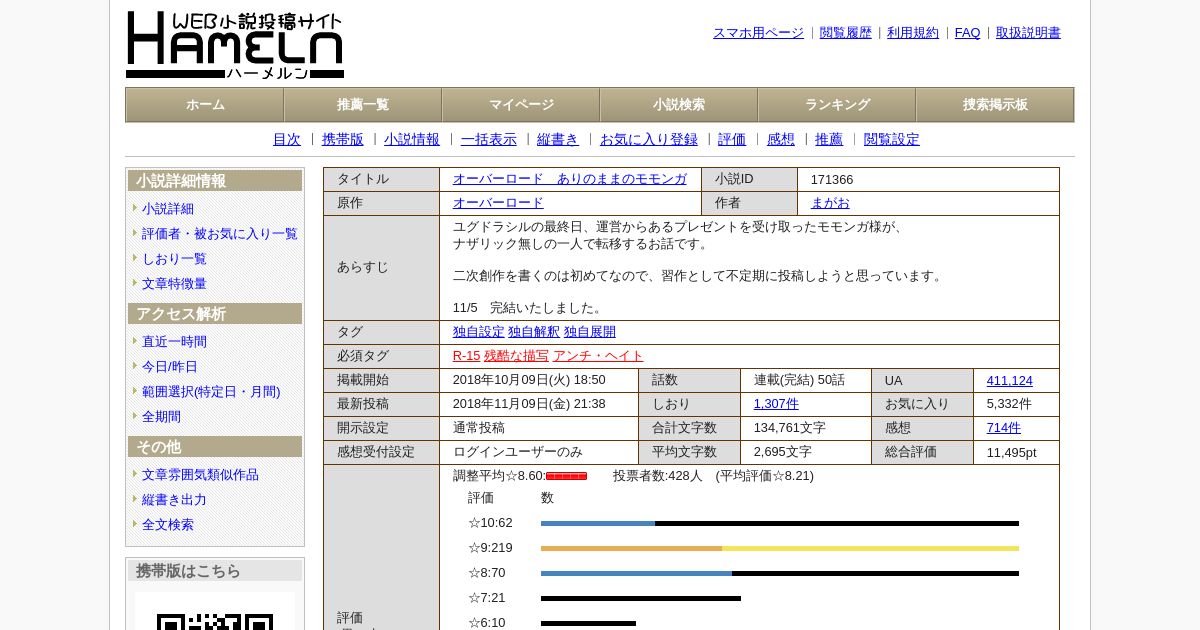Click the 独自設定 tag
Image resolution: width=1200 pixels, height=630 pixels.
coord(479,332)
